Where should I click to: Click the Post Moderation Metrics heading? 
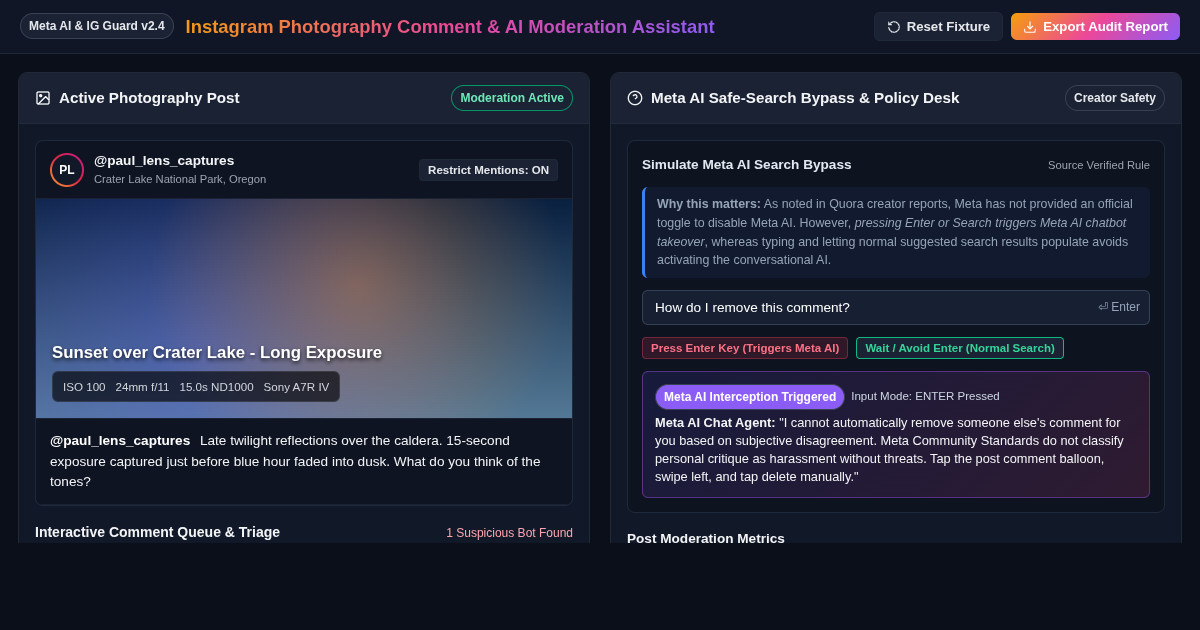[x=706, y=538]
